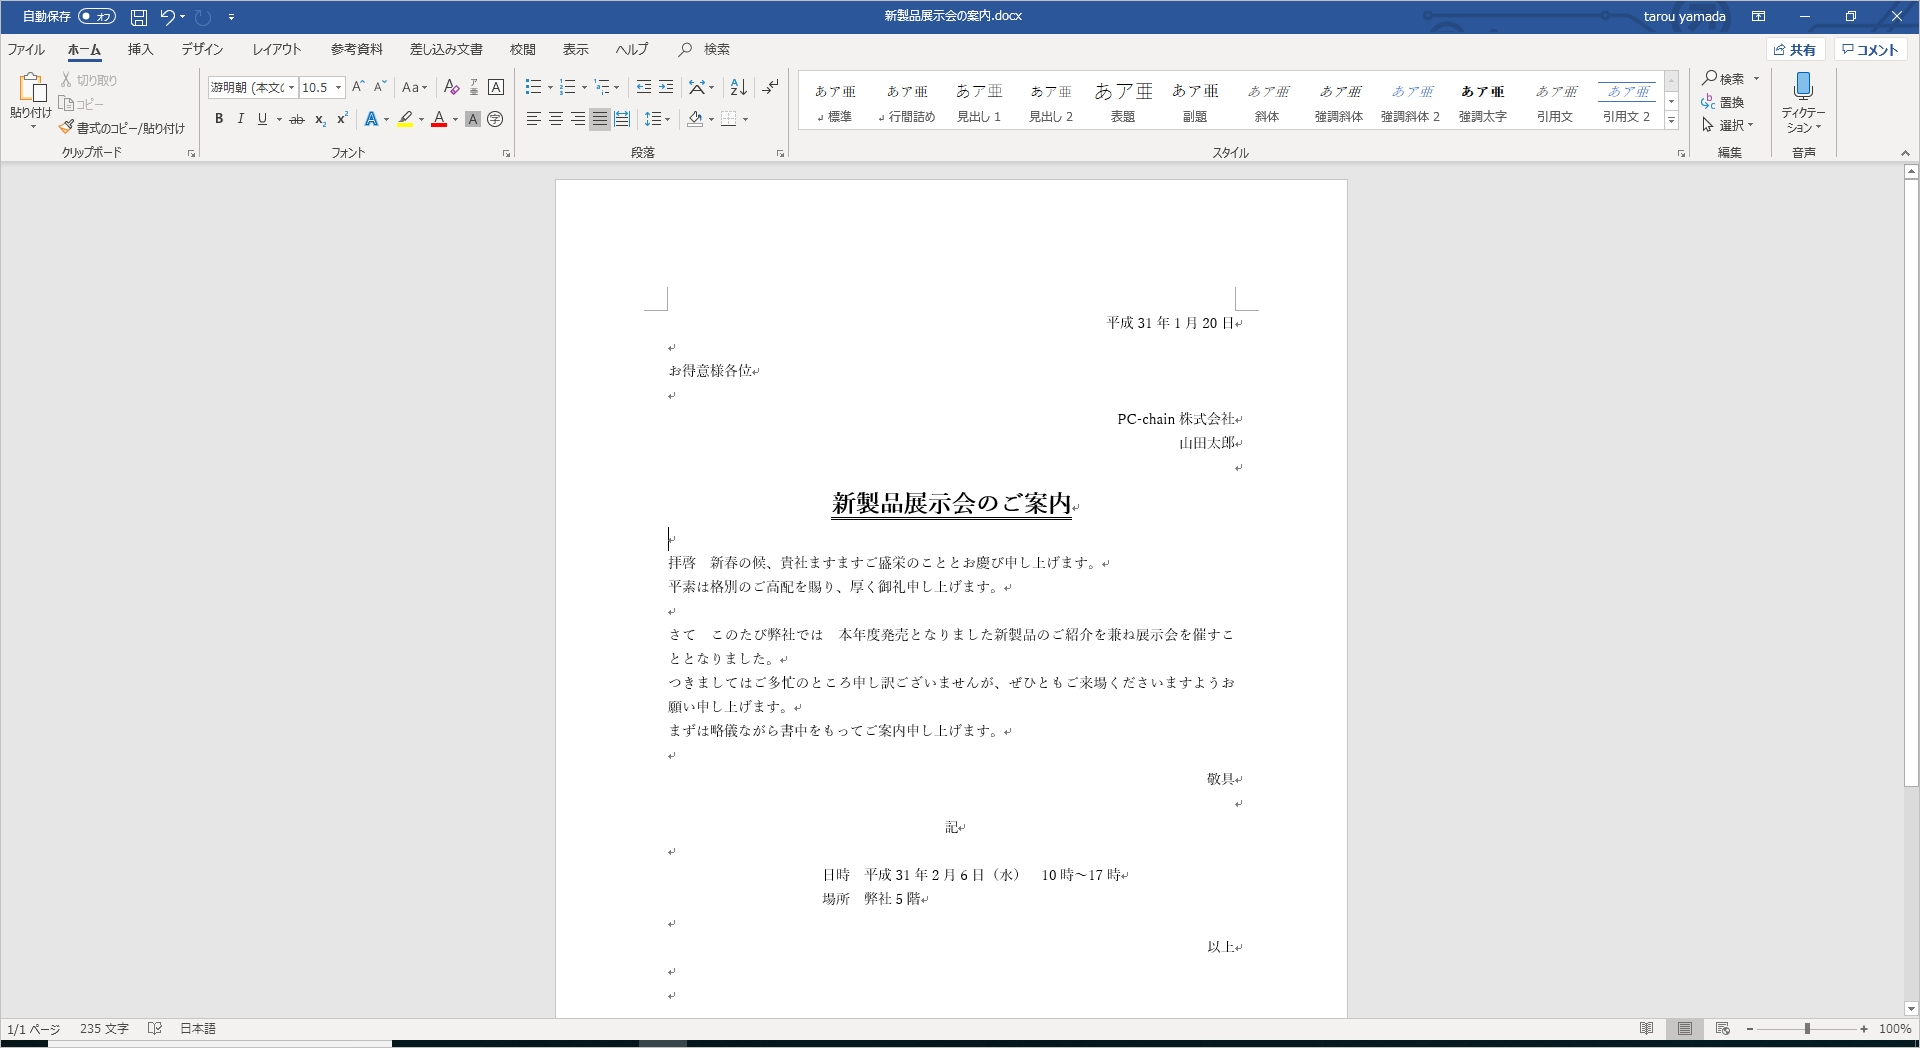Open the Dictation microphone

pyautogui.click(x=1803, y=88)
